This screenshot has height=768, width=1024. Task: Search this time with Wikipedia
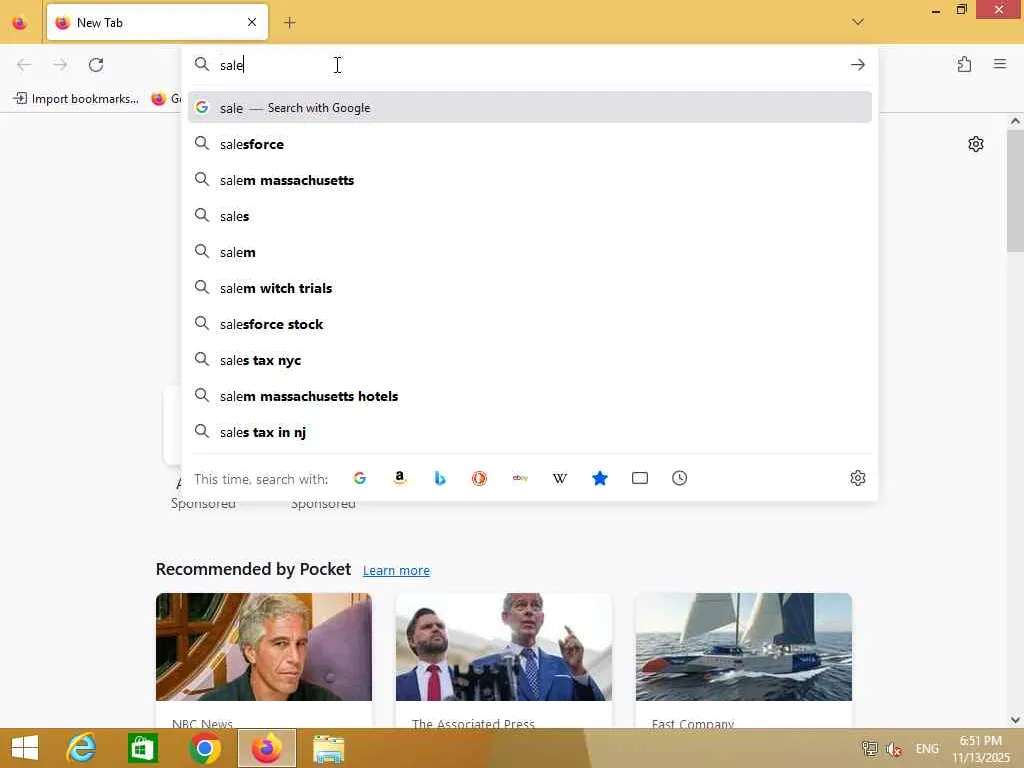(x=560, y=478)
